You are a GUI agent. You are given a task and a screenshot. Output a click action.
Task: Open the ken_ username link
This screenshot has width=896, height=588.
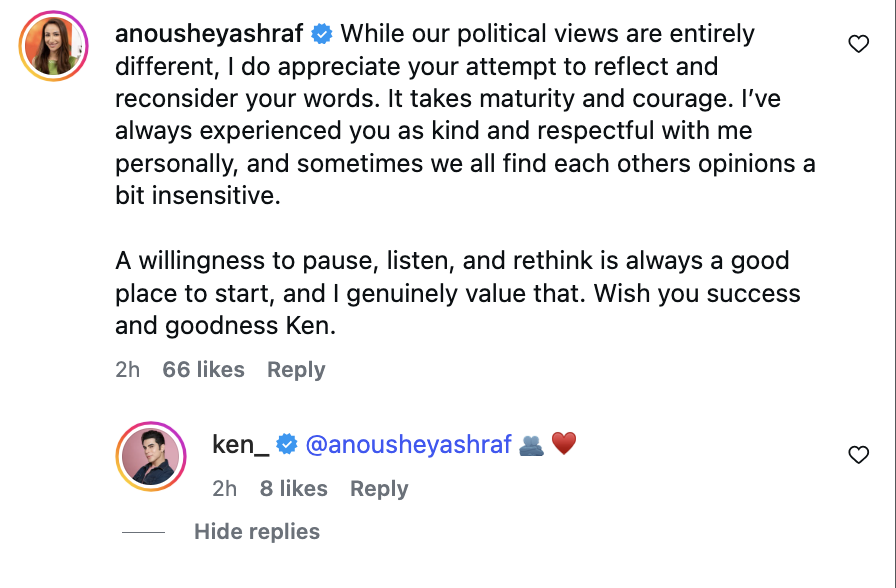pos(241,444)
